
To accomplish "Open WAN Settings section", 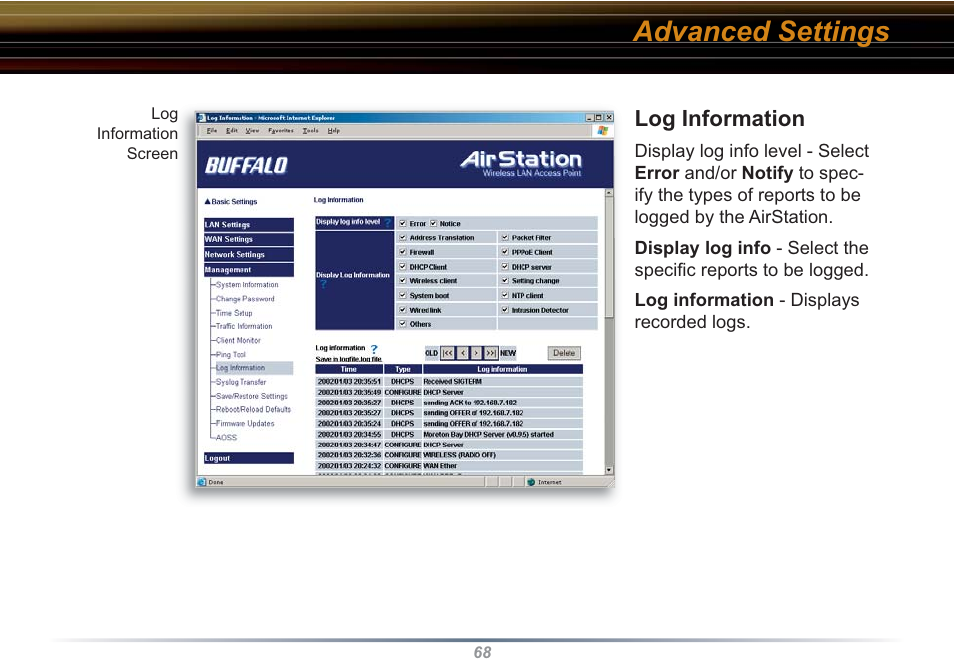I will [x=248, y=239].
